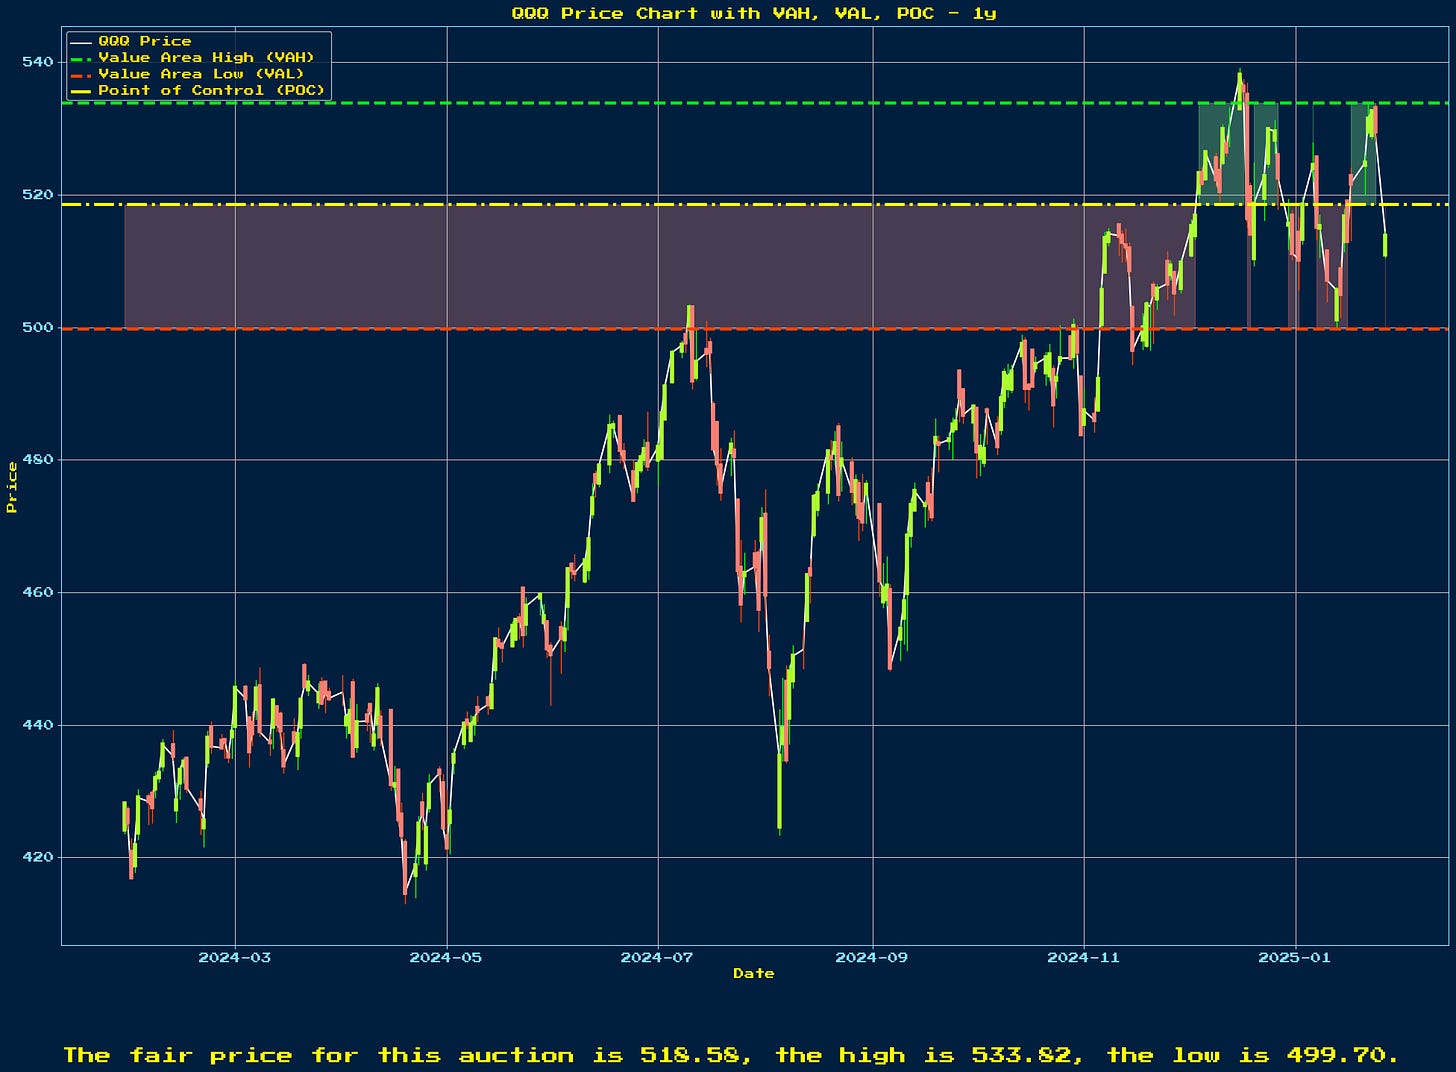Click the 2024-03 date axis label

235,957
